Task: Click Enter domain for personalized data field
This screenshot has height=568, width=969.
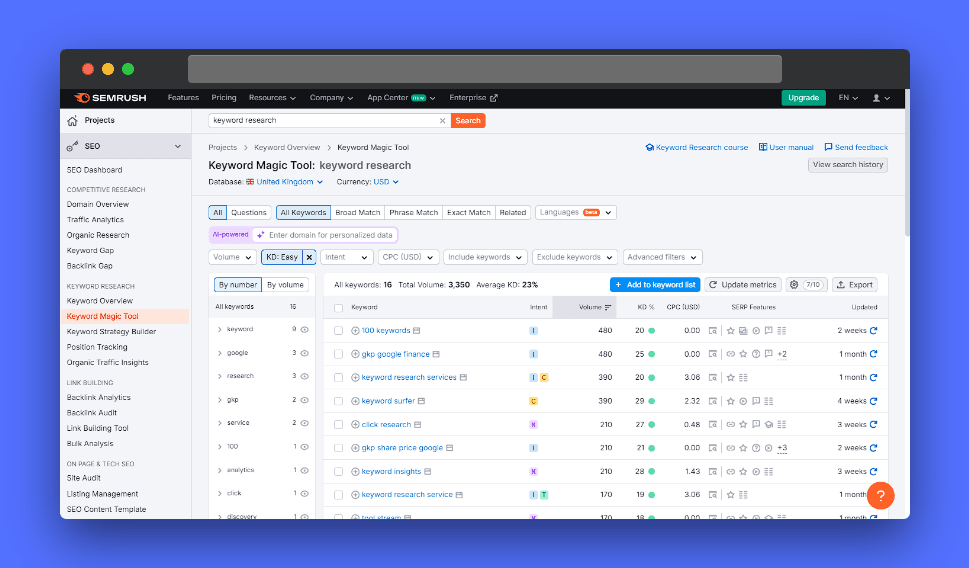Action: (x=325, y=235)
